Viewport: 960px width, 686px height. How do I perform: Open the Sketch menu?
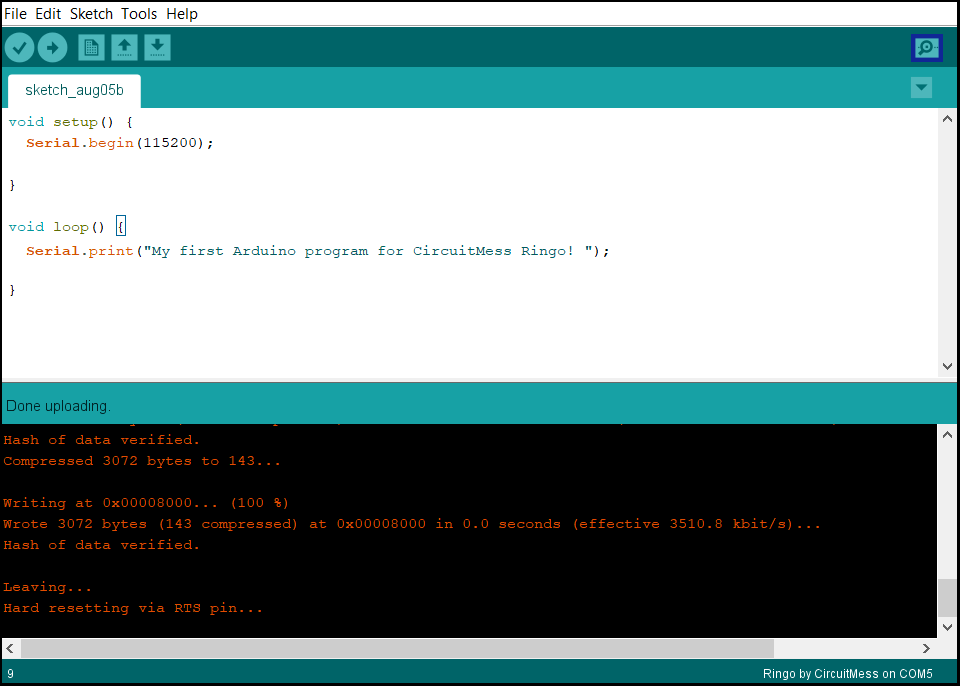point(91,13)
